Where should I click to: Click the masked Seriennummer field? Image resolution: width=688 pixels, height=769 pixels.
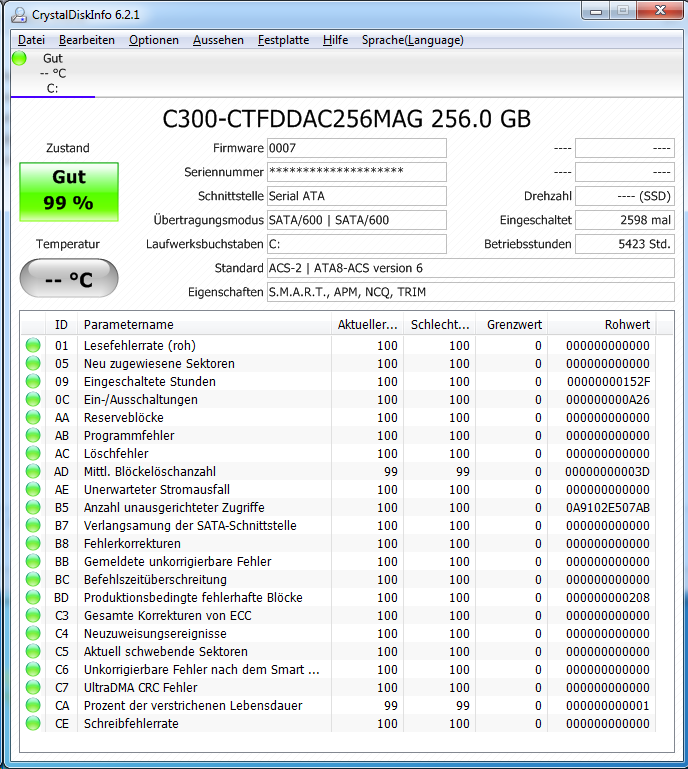pos(357,172)
